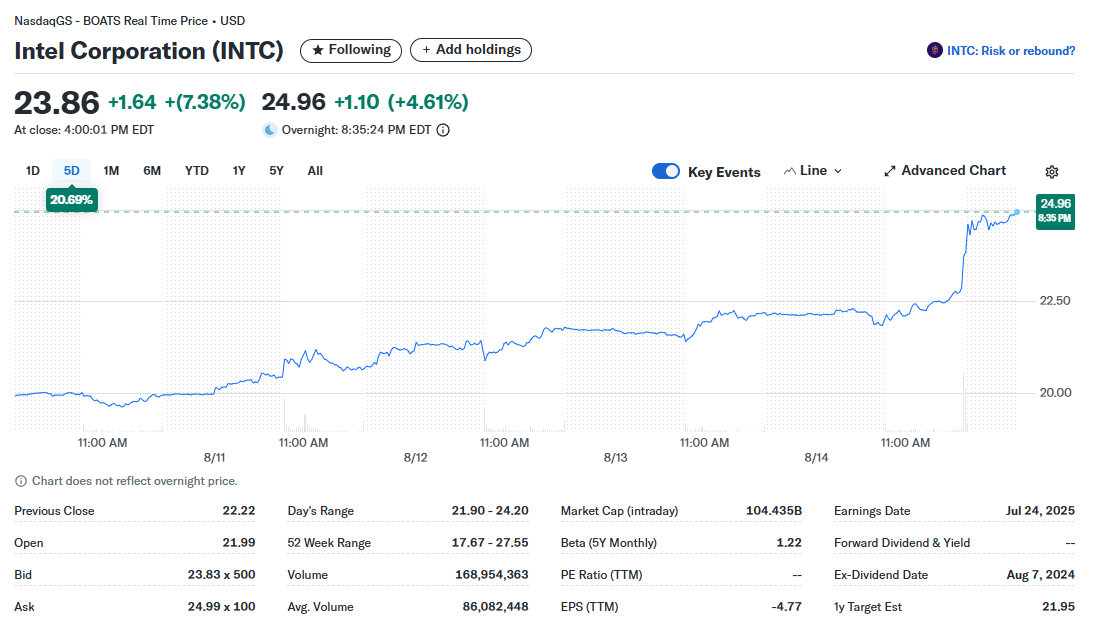Open the Line chart type dropdown
Image resolution: width=1094 pixels, height=633 pixels.
[813, 171]
